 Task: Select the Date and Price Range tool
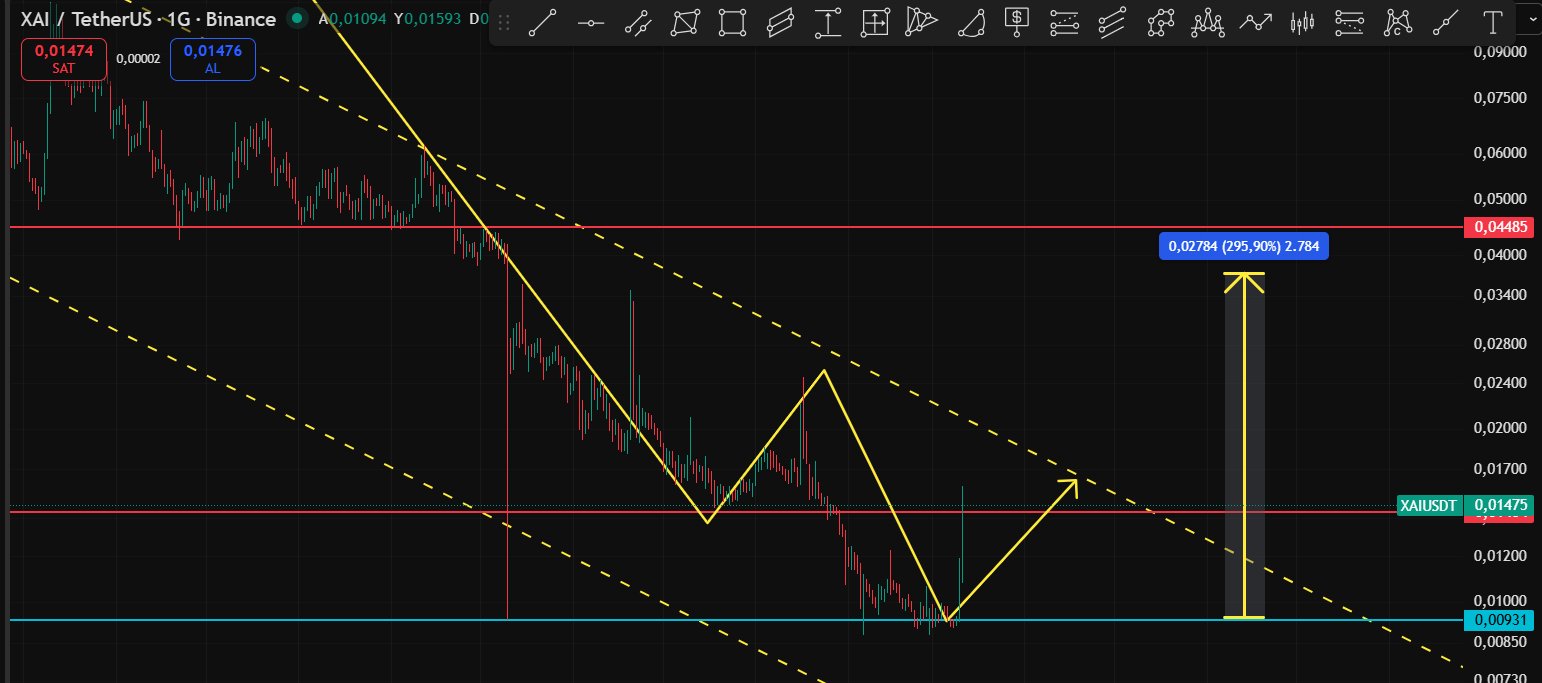875,22
